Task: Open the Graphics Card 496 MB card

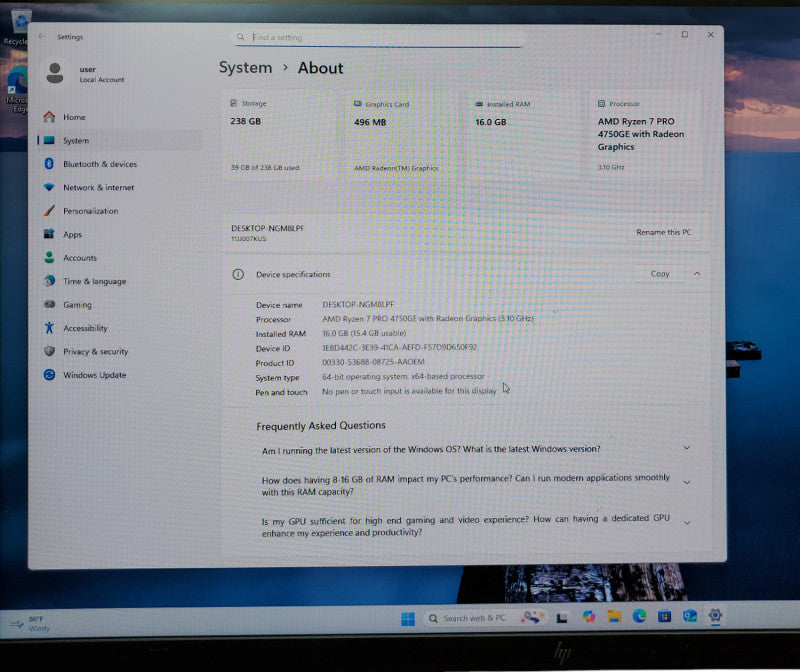Action: click(403, 136)
